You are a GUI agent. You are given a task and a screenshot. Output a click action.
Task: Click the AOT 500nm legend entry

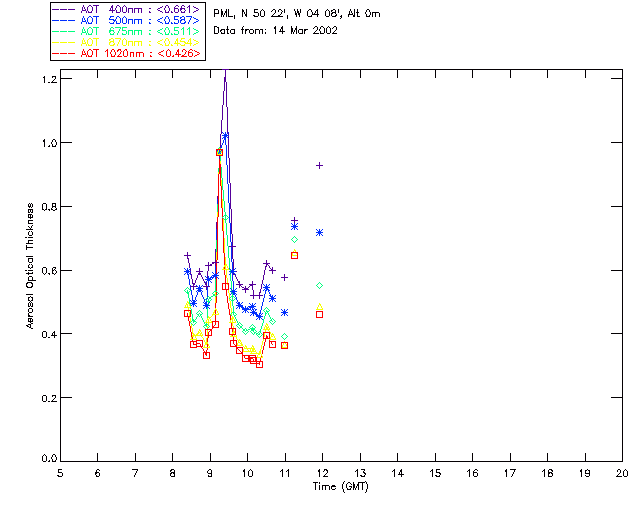[127, 20]
